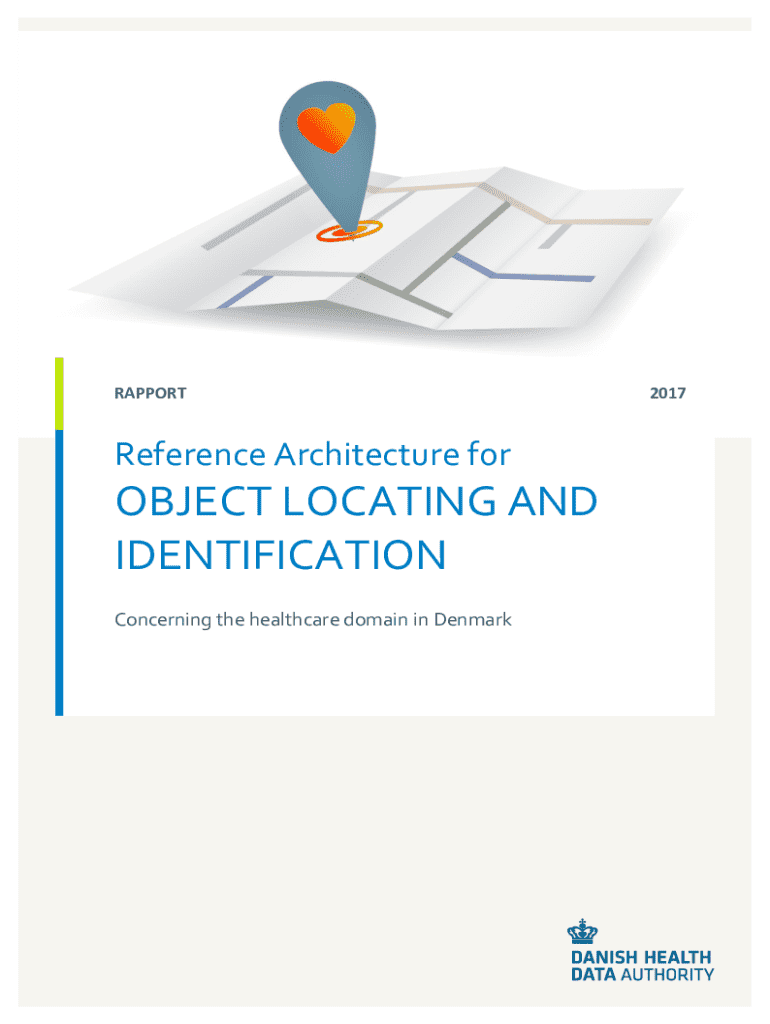Image resolution: width=770 pixels, height=1024 pixels.
Task: Click the "Reference Architecture for" heading
Action: pos(313,455)
